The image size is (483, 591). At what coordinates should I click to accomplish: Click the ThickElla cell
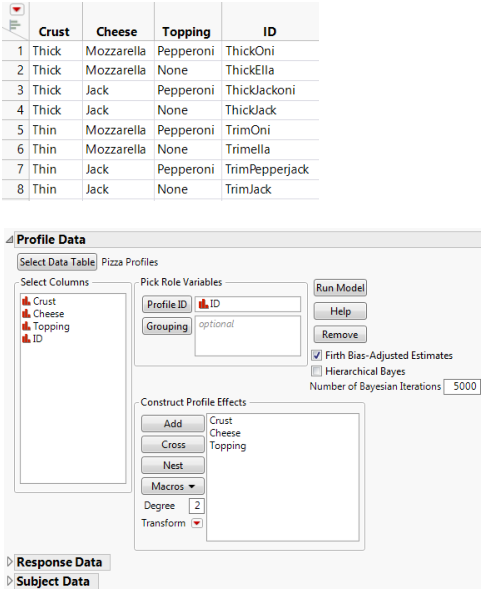click(250, 70)
